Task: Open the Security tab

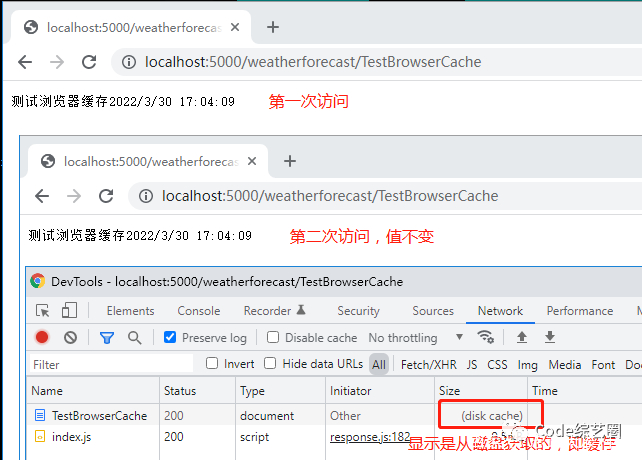Action: coord(358,311)
